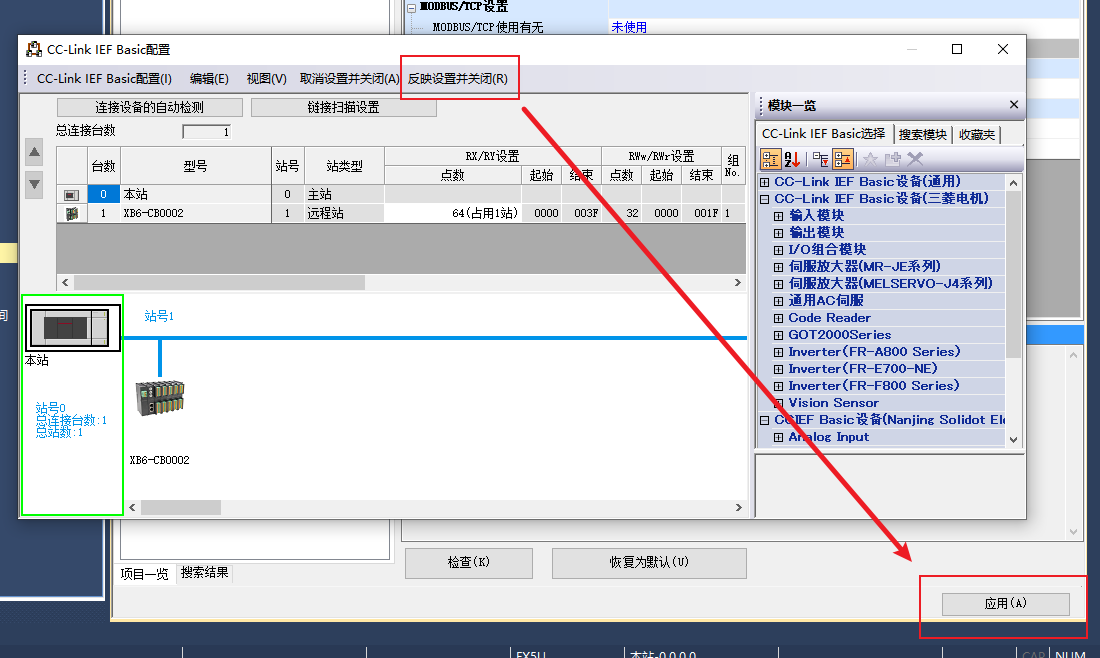Click the move row up arrow button
Image resolution: width=1100 pixels, height=658 pixels.
pos(34,152)
